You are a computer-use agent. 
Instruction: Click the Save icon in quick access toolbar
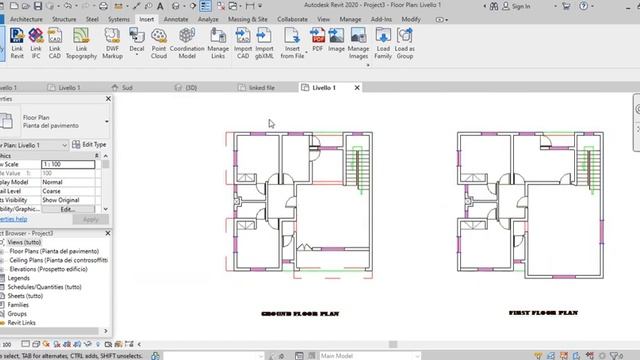(38, 6)
